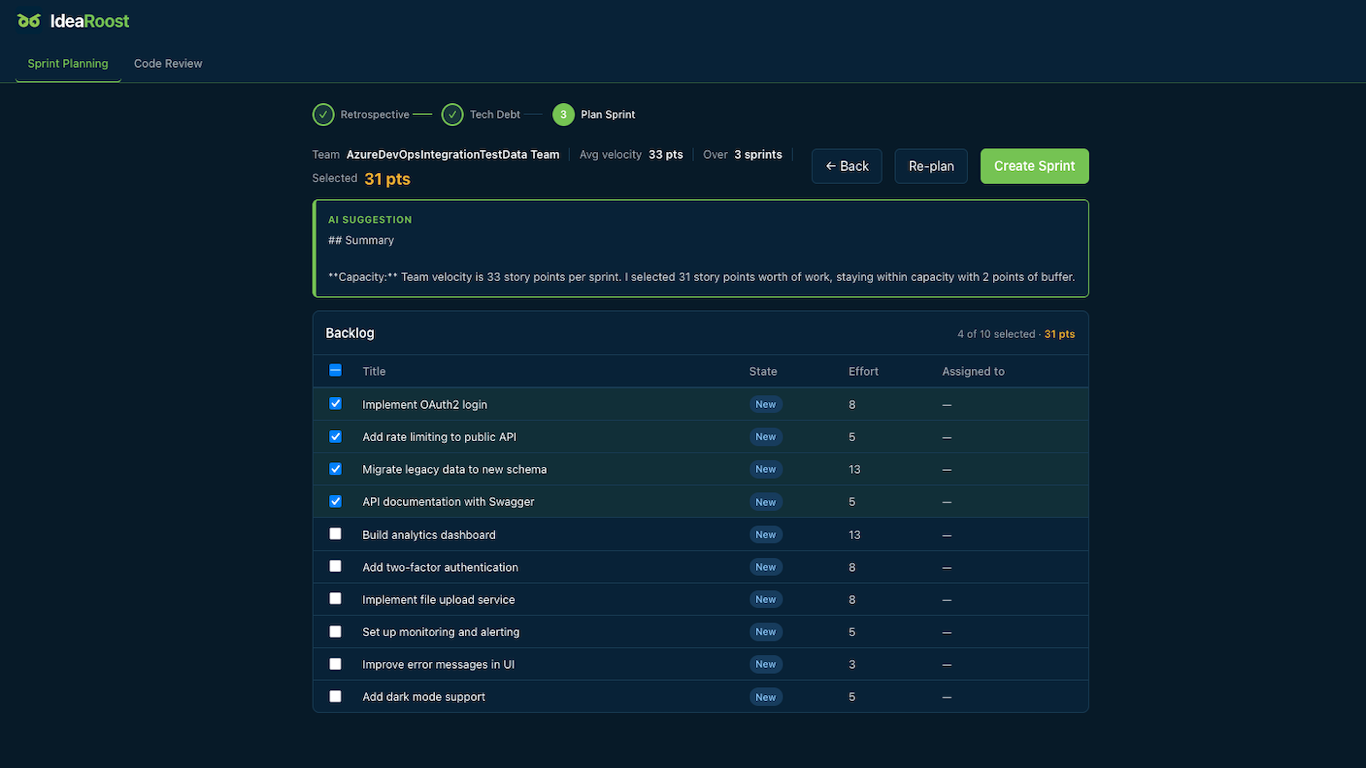Image resolution: width=1366 pixels, height=768 pixels.
Task: Open the Code Review tab
Action: (x=168, y=64)
